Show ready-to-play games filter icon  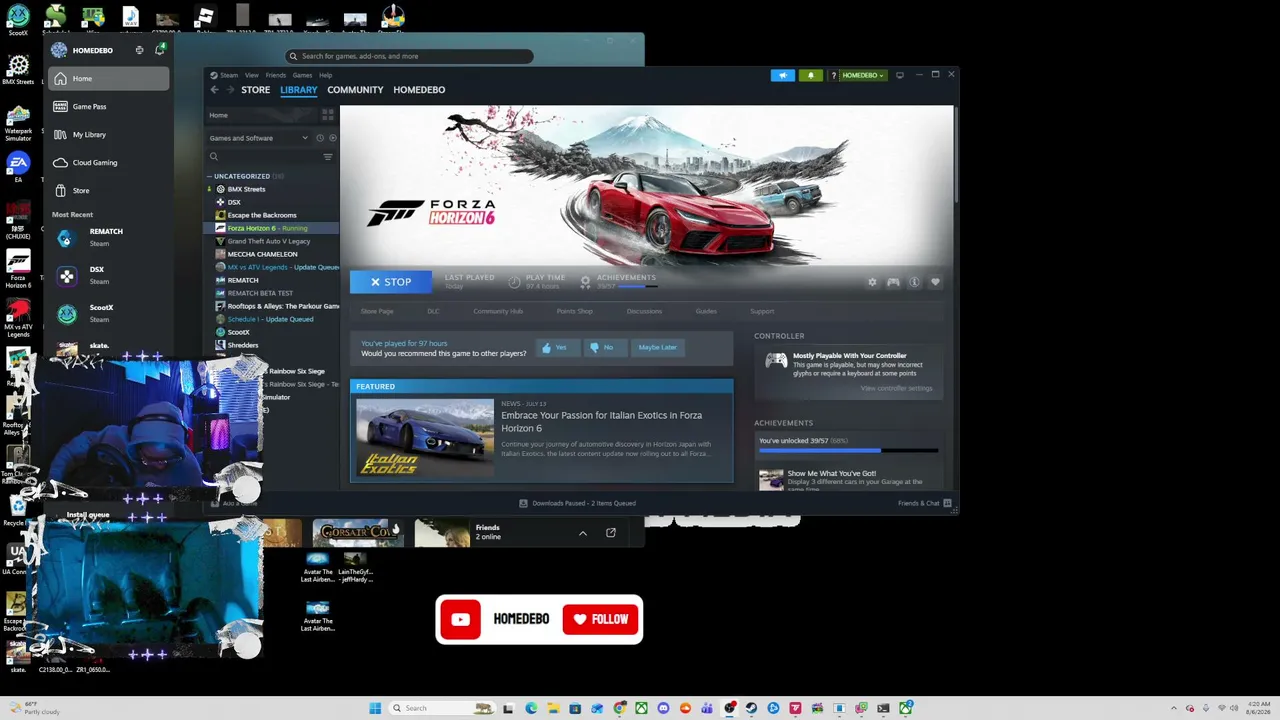point(332,138)
